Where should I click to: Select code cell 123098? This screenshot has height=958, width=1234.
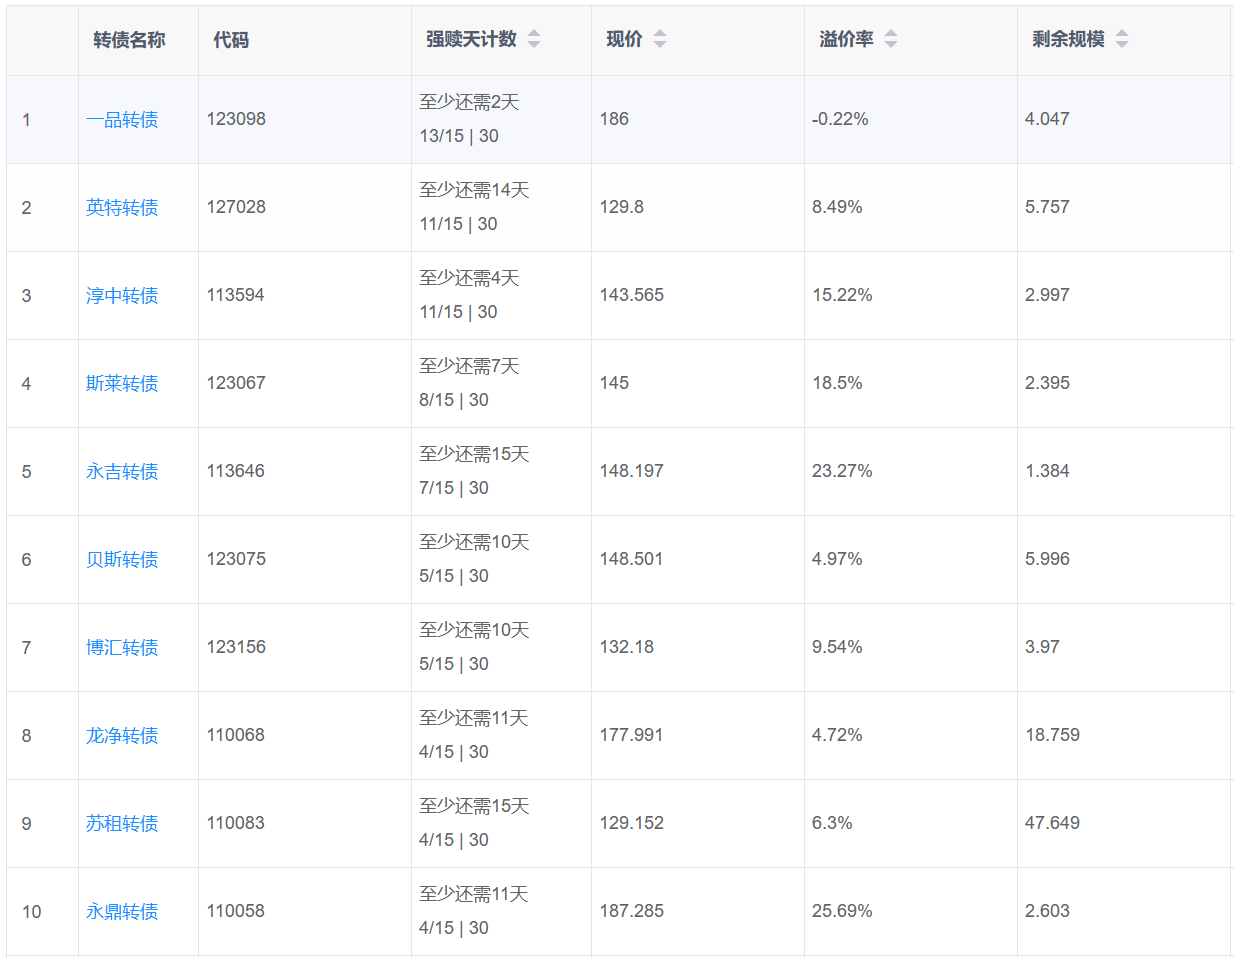pyautogui.click(x=236, y=119)
